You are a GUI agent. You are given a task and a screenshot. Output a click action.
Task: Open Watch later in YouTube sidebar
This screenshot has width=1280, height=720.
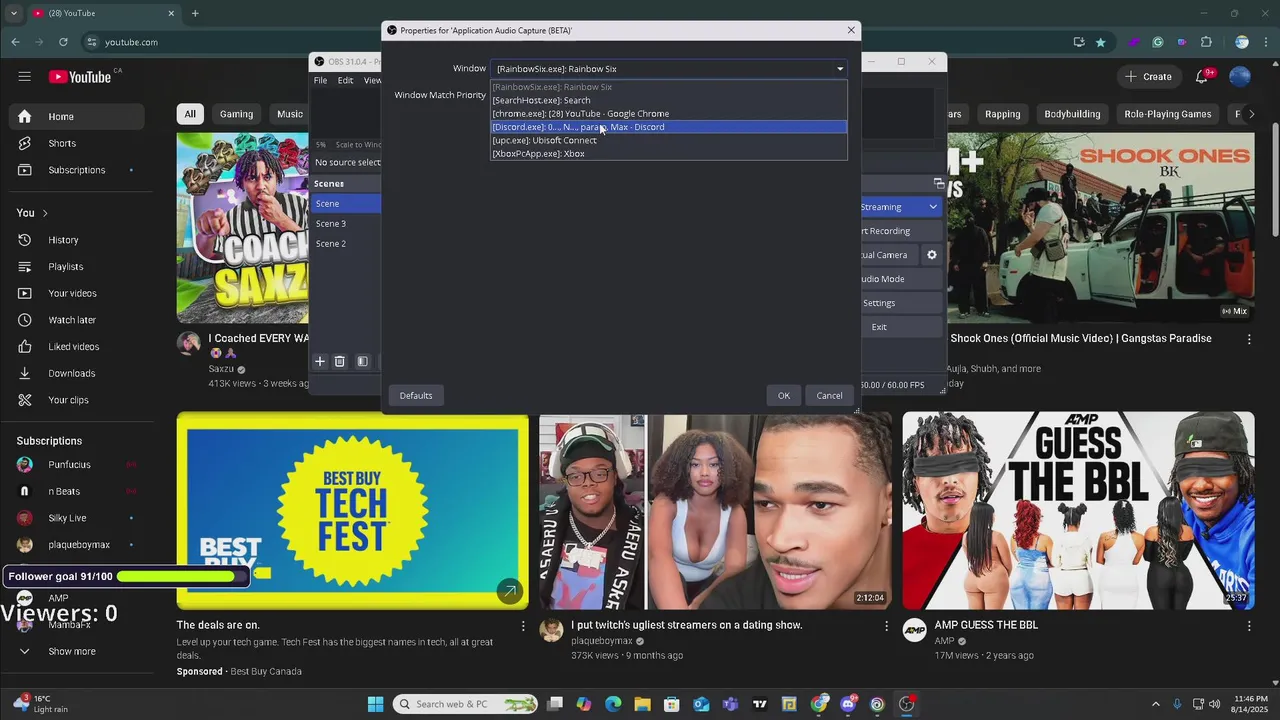tap(76, 320)
